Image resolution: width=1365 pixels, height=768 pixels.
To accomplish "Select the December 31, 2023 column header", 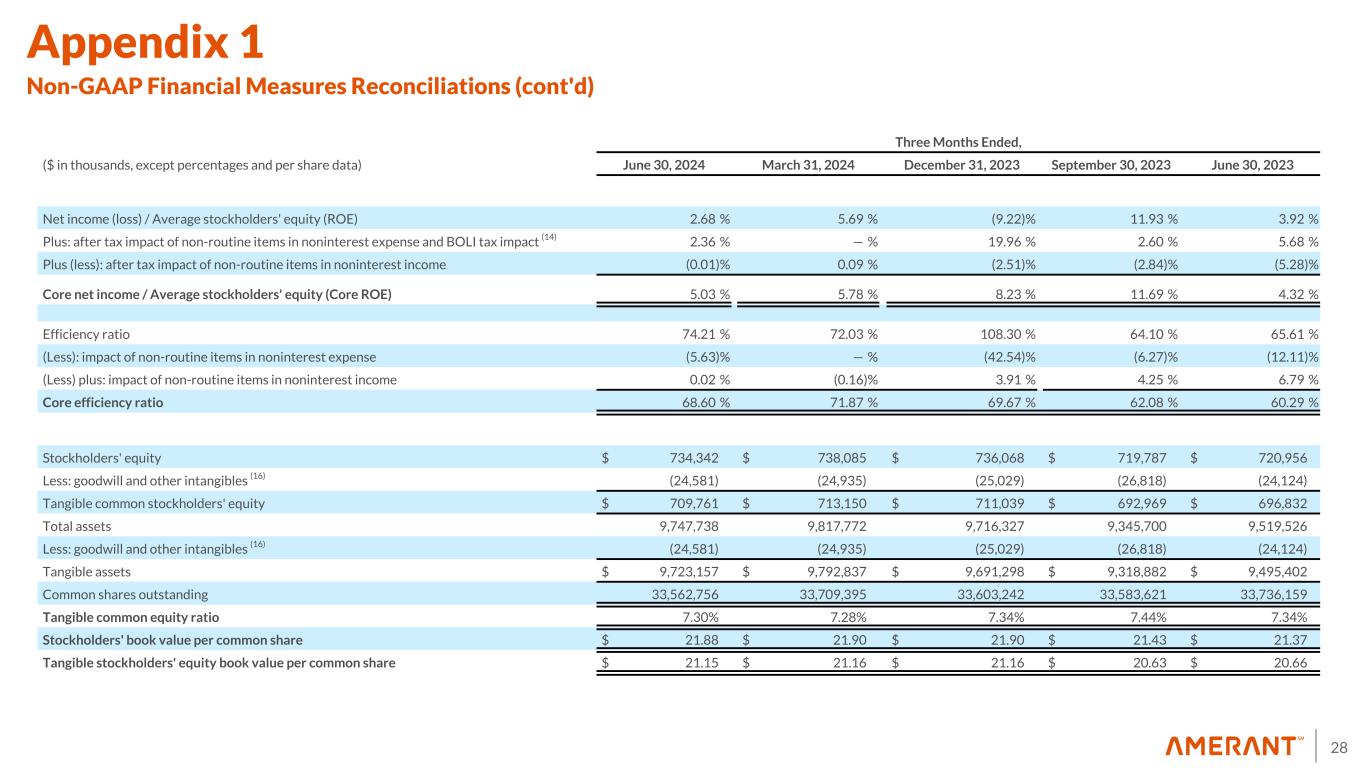I will pos(962,164).
